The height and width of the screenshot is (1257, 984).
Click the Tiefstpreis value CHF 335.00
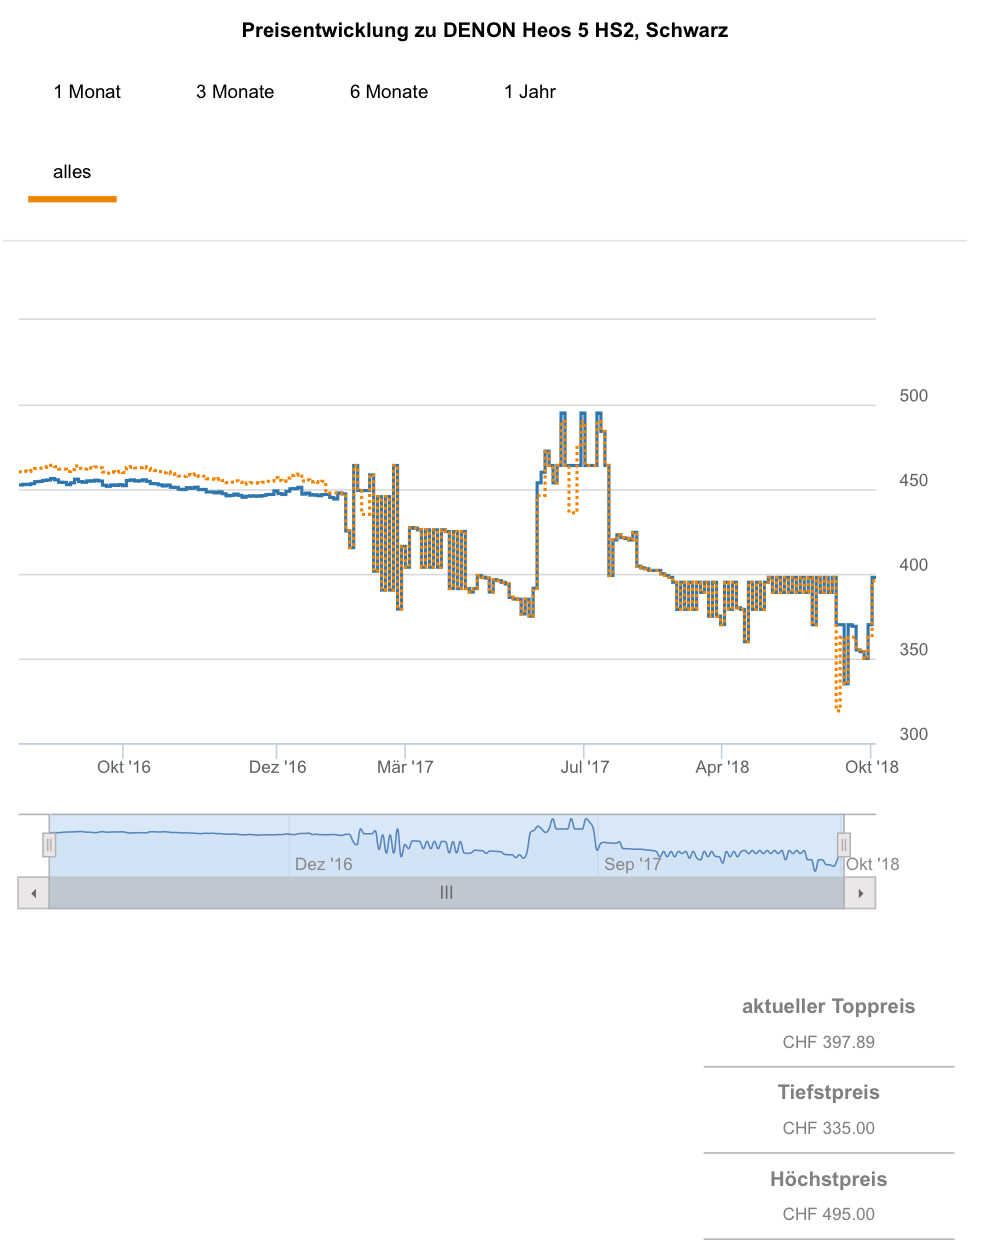point(828,1128)
